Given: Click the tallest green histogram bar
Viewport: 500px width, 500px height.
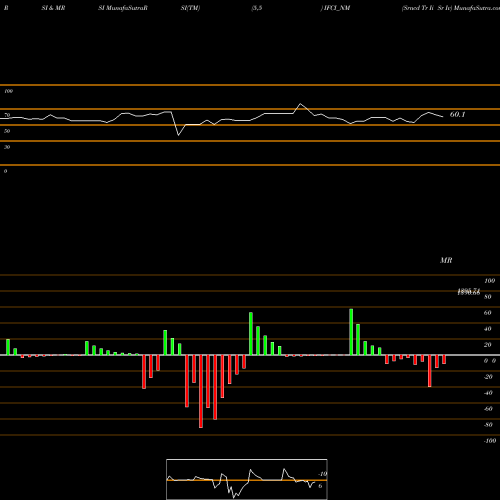Looking at the screenshot, I should click(351, 332).
